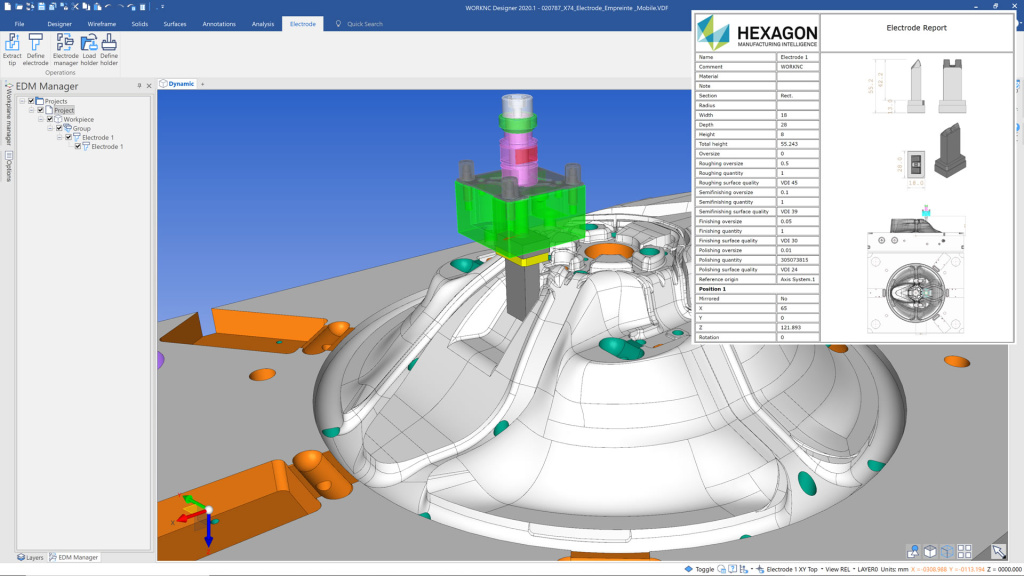Select the Extract tip tool
The width and height of the screenshot is (1024, 576).
pyautogui.click(x=12, y=45)
